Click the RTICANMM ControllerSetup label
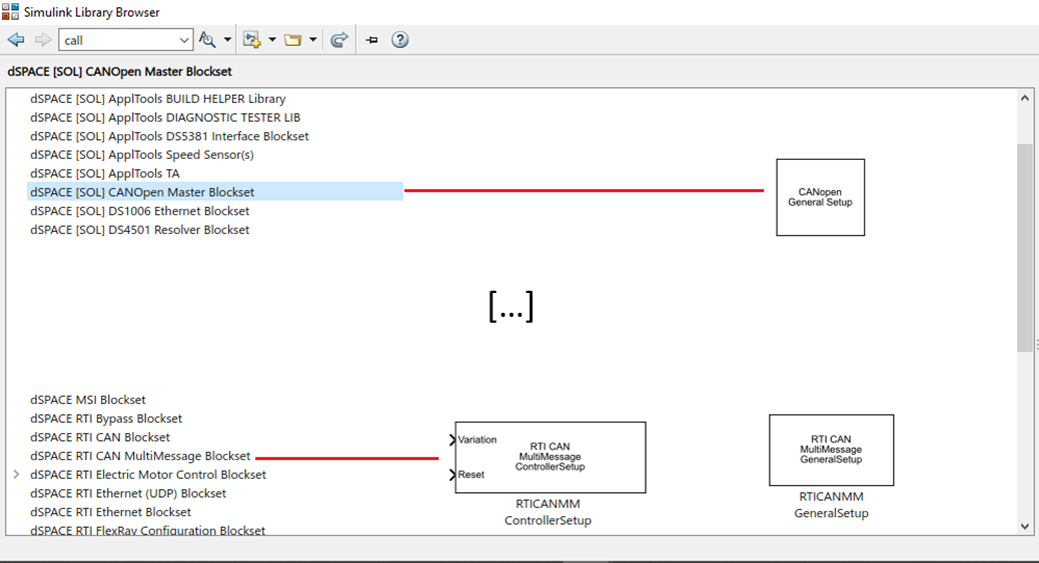The image size is (1039, 563). click(547, 512)
